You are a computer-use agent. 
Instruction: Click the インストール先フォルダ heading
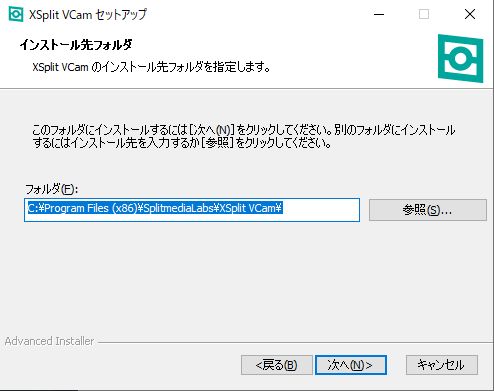[x=76, y=45]
